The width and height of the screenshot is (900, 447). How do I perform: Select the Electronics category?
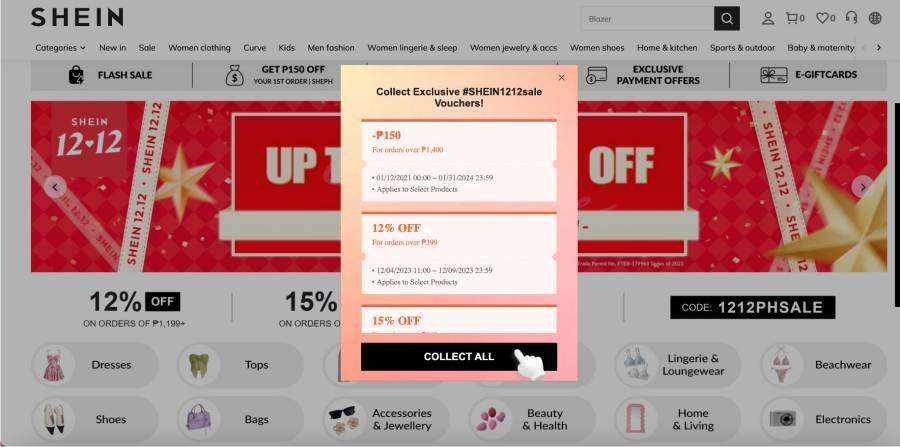click(824, 419)
